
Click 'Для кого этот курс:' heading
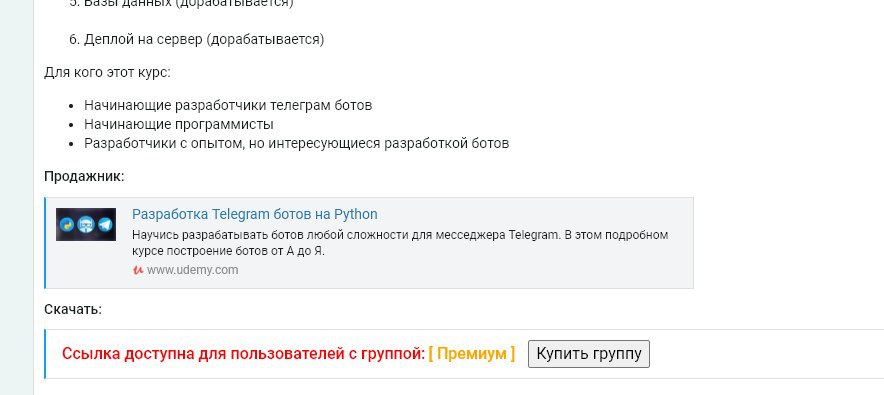coord(107,73)
